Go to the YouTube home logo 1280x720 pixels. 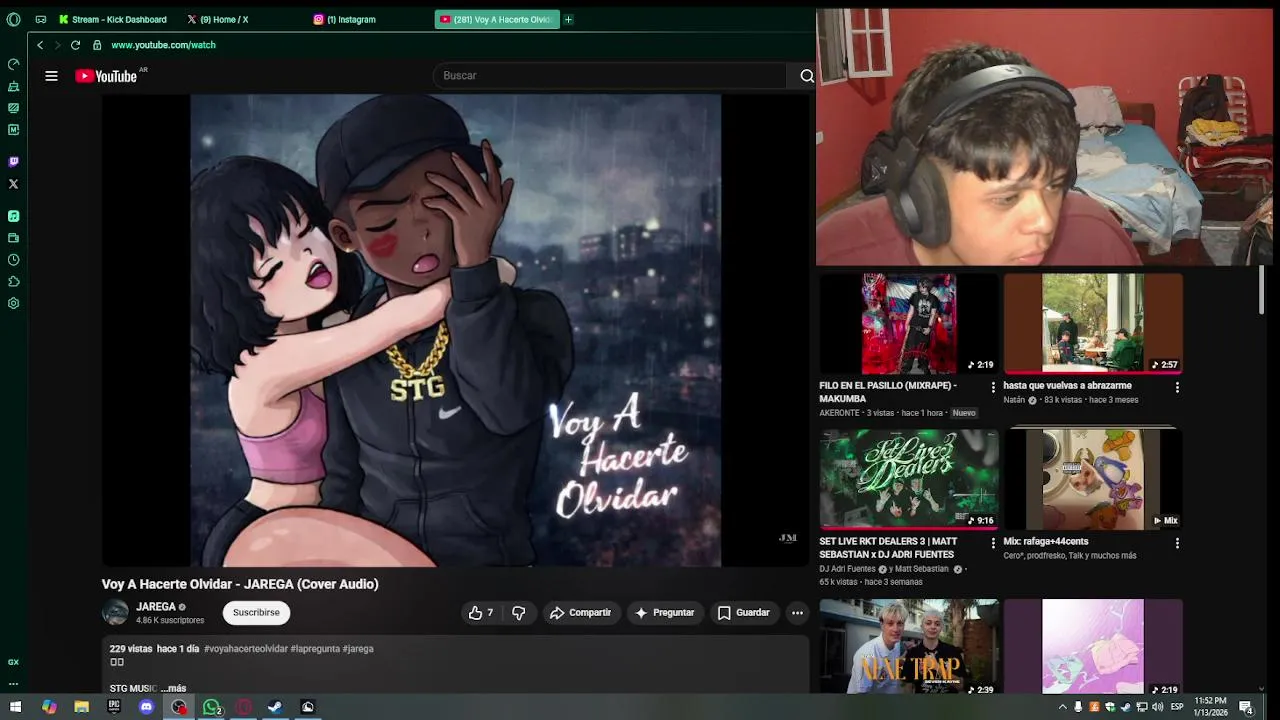[x=106, y=76]
